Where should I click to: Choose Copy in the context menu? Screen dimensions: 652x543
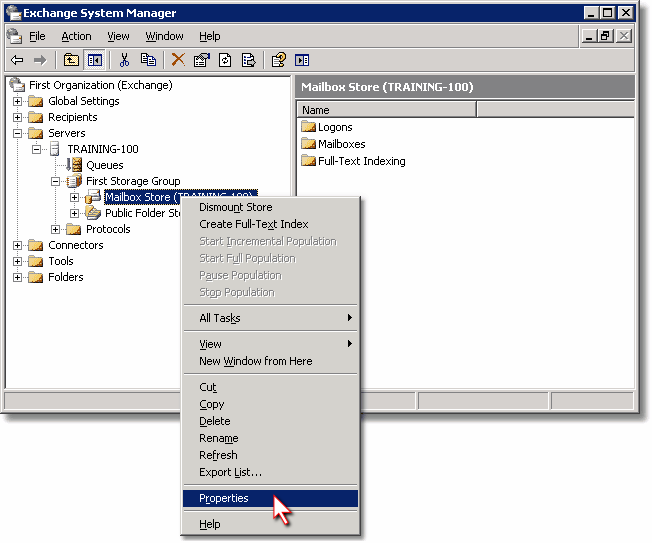coord(270,404)
